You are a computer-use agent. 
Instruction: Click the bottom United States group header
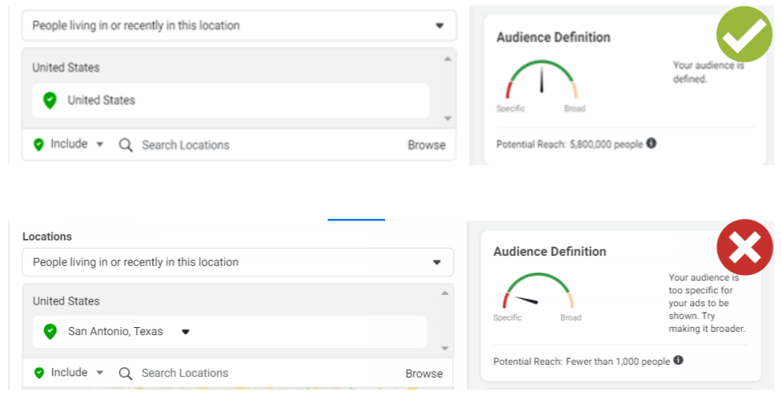[x=66, y=301]
